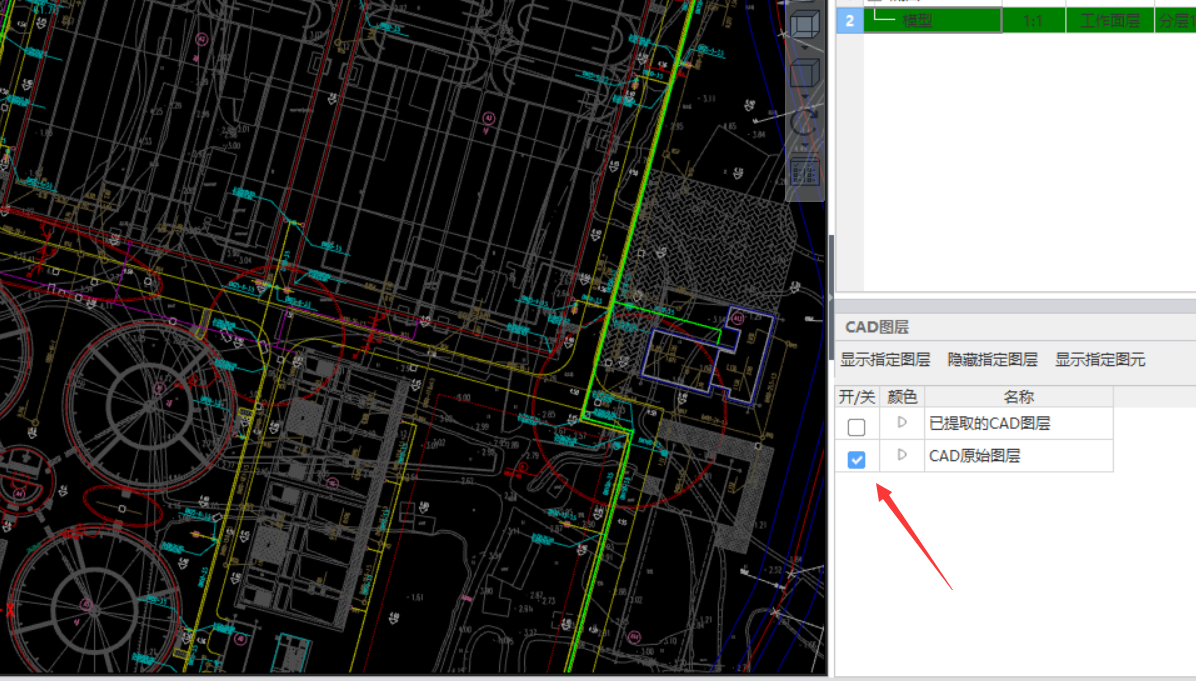
Task: Click the solid cube display icon
Action: pos(804,73)
